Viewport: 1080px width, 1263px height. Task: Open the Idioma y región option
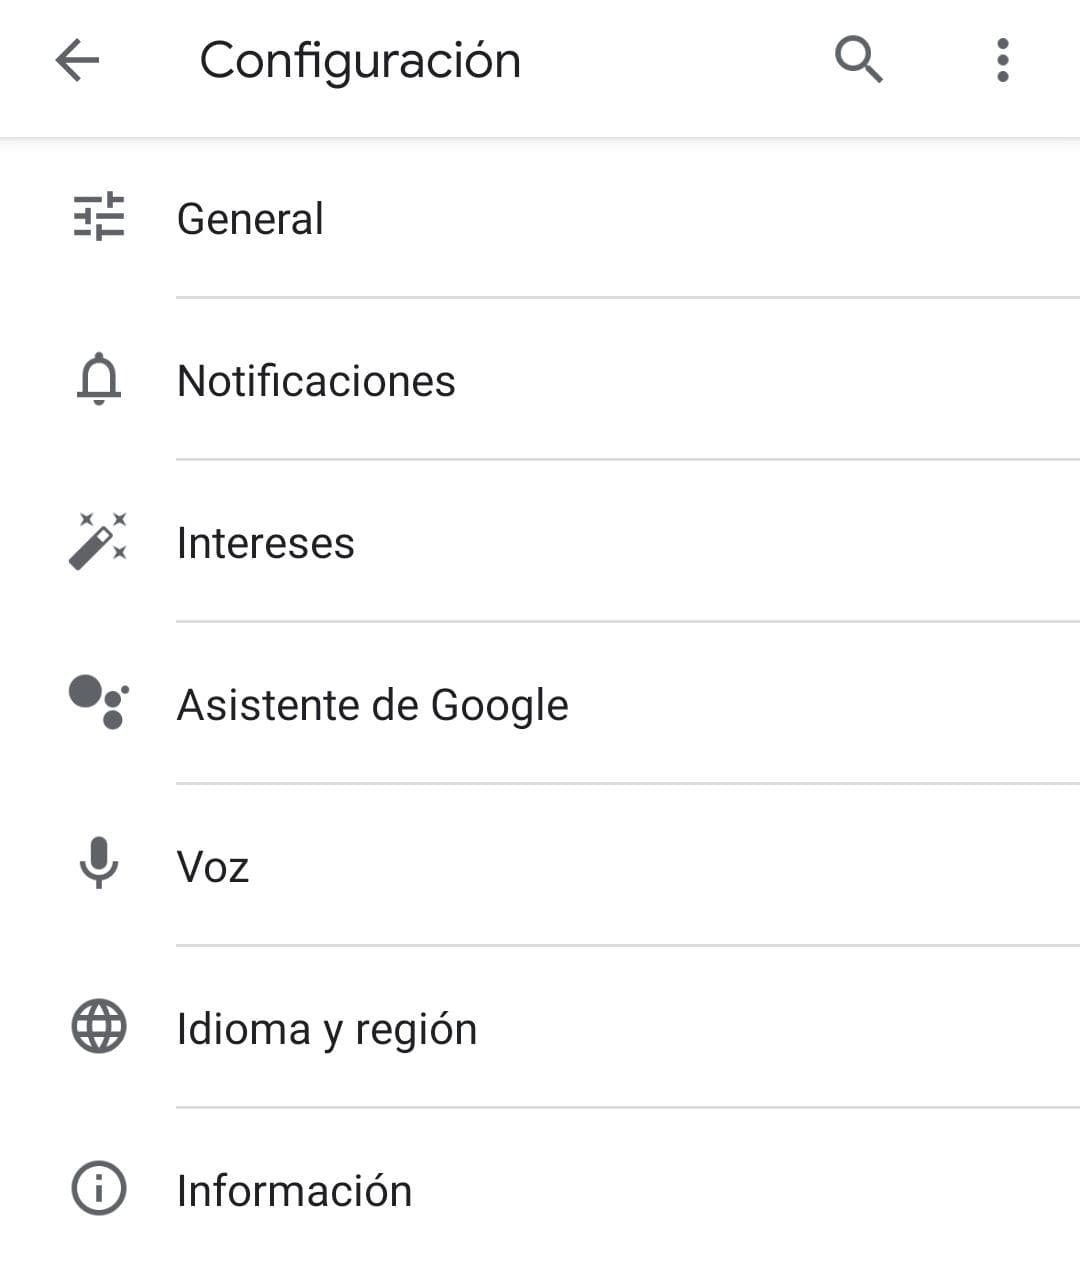point(326,1029)
